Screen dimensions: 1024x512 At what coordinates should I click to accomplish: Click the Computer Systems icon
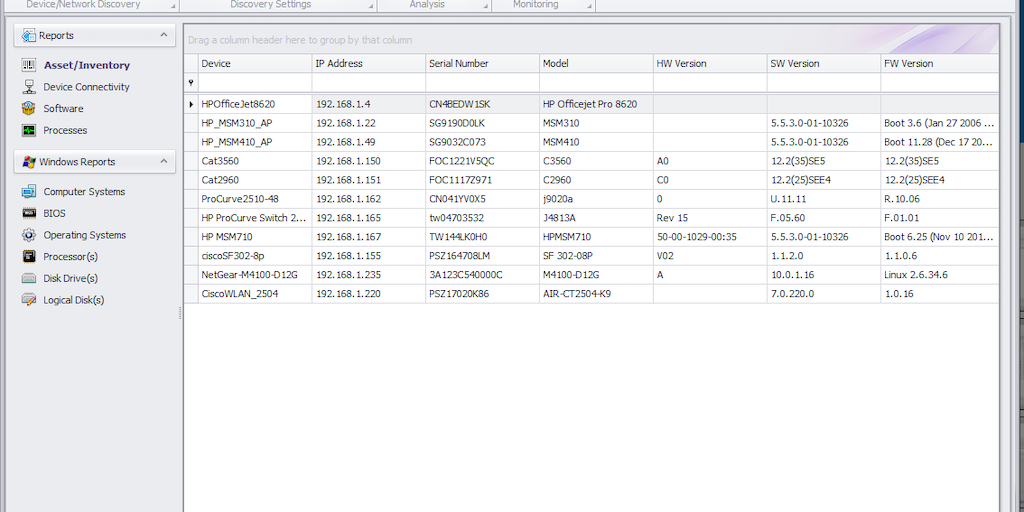tap(29, 191)
